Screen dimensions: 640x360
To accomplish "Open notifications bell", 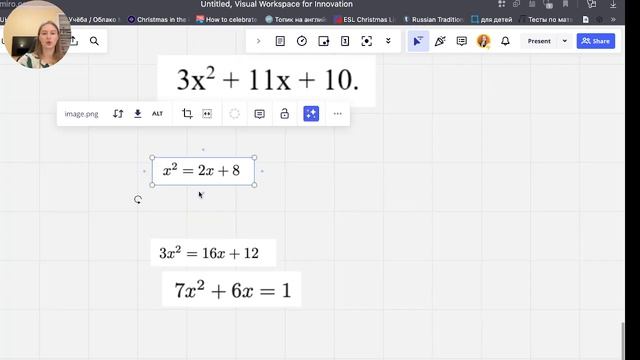I will (x=505, y=41).
